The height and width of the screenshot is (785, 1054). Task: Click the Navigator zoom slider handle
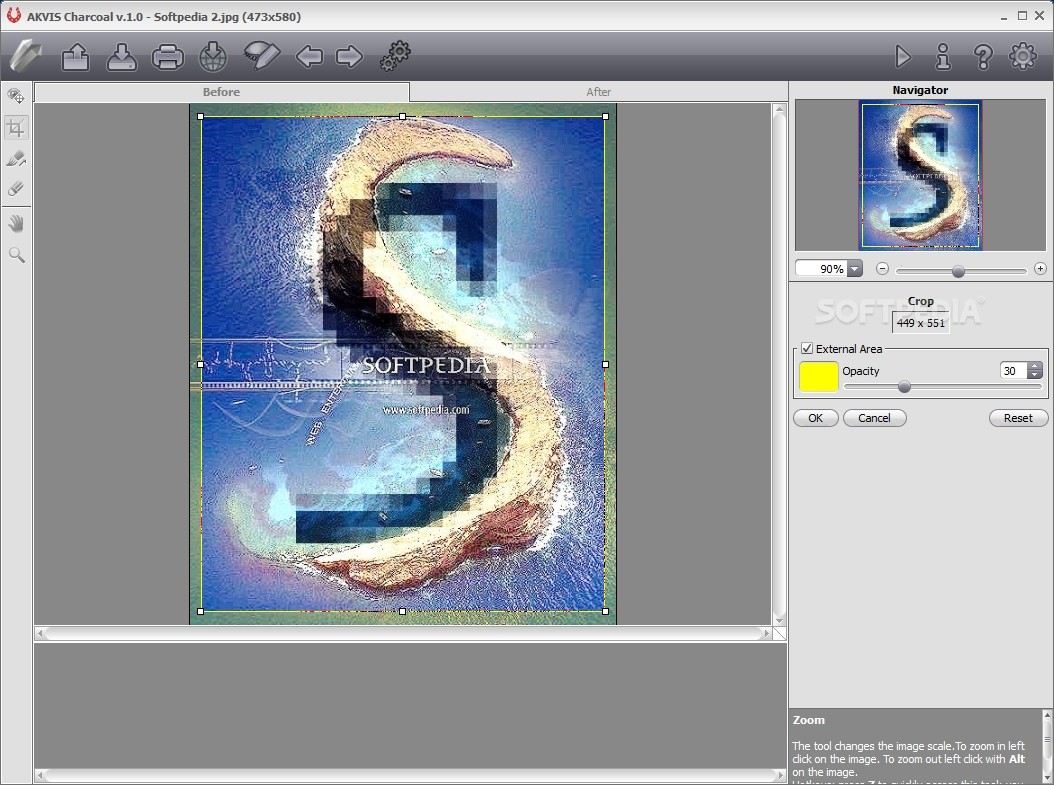click(959, 271)
